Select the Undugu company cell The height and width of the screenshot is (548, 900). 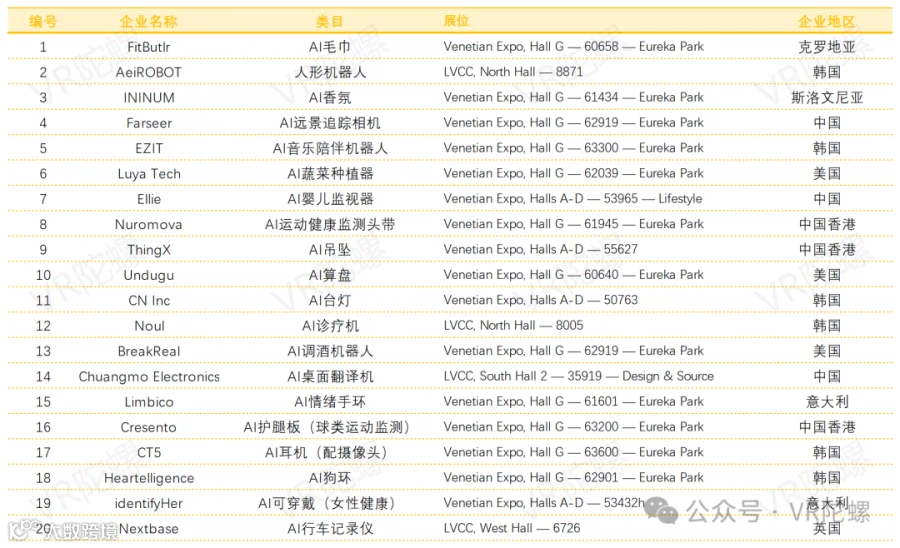coord(149,275)
